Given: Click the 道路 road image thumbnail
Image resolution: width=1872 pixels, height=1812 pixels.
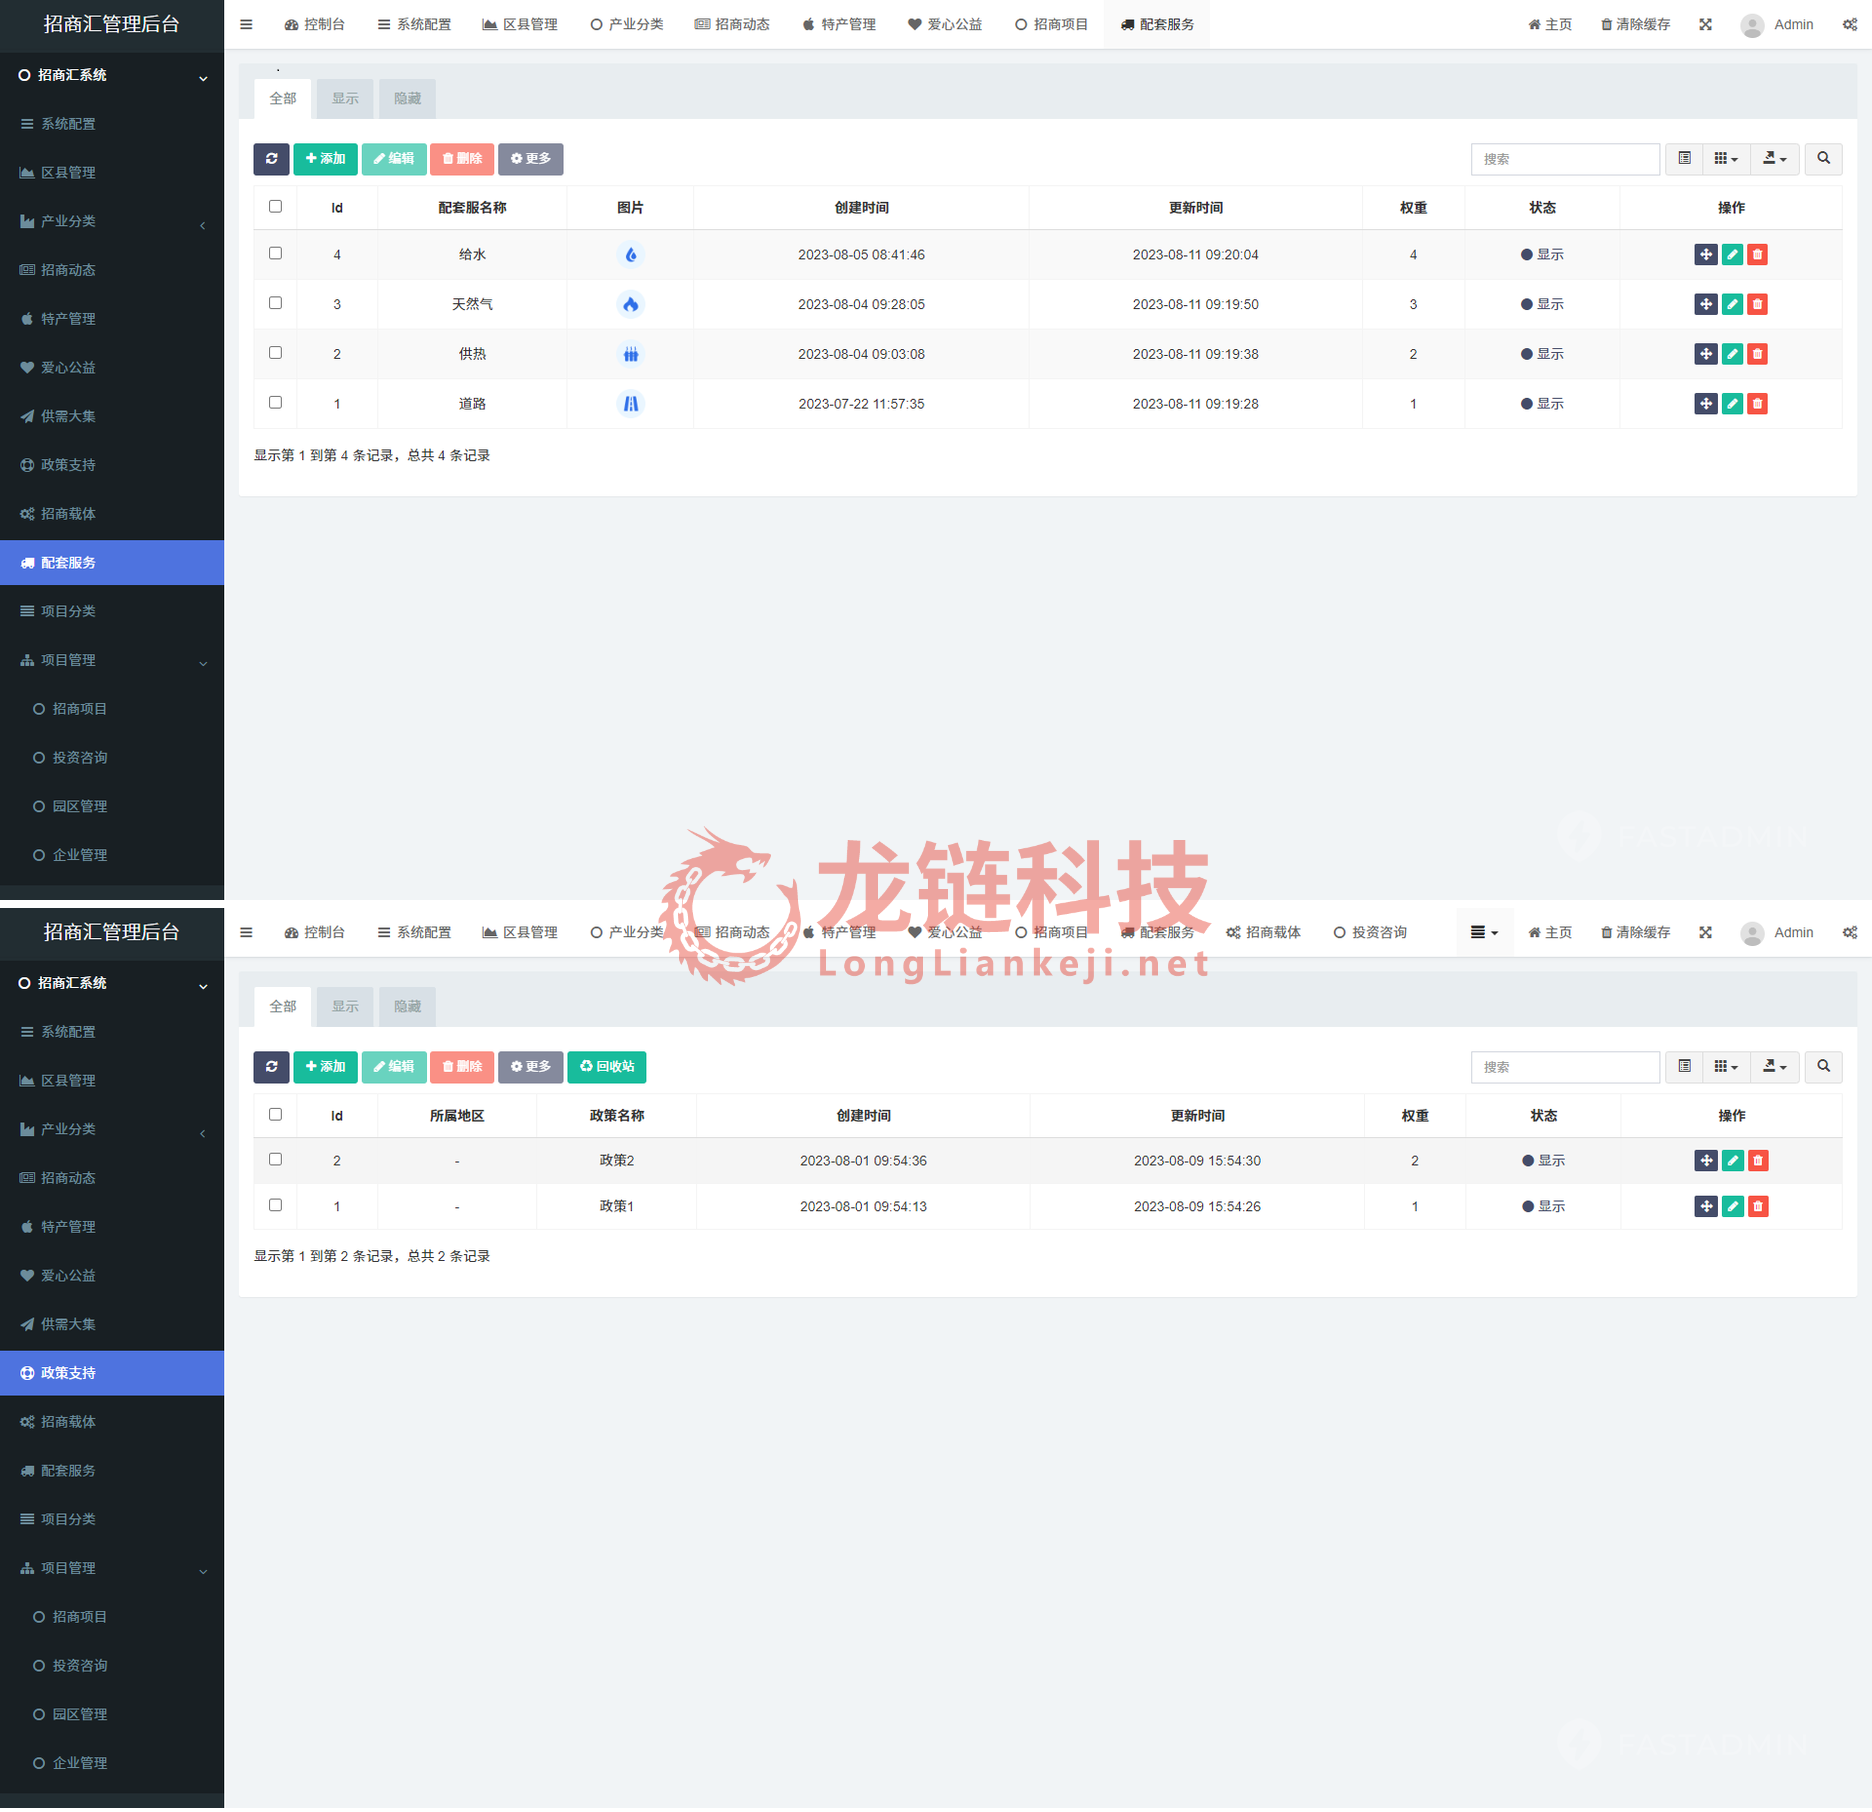Looking at the screenshot, I should [x=630, y=404].
